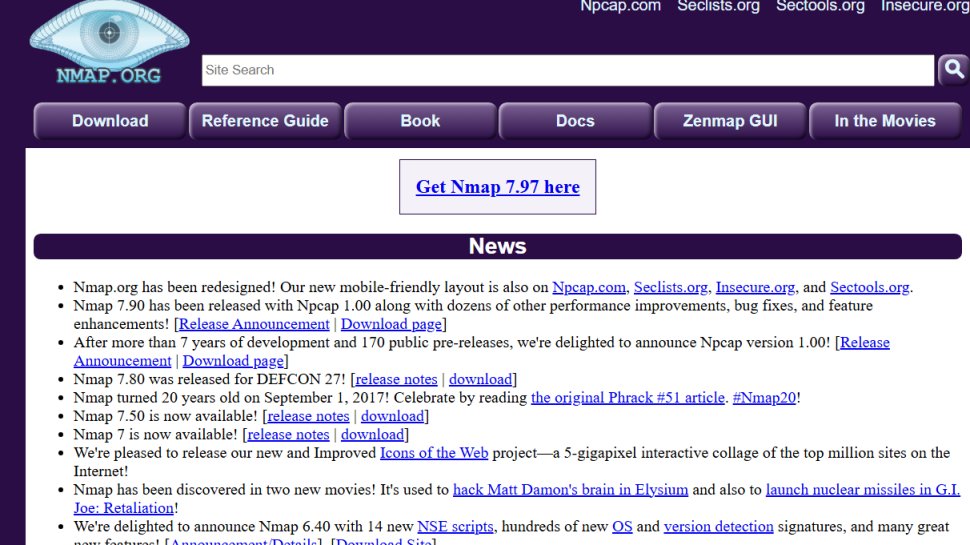Open the Reference Guide page

[x=265, y=121]
